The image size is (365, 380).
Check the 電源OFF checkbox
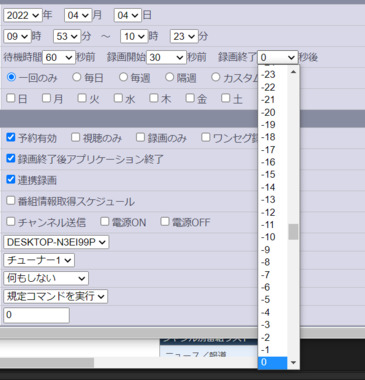click(x=165, y=221)
